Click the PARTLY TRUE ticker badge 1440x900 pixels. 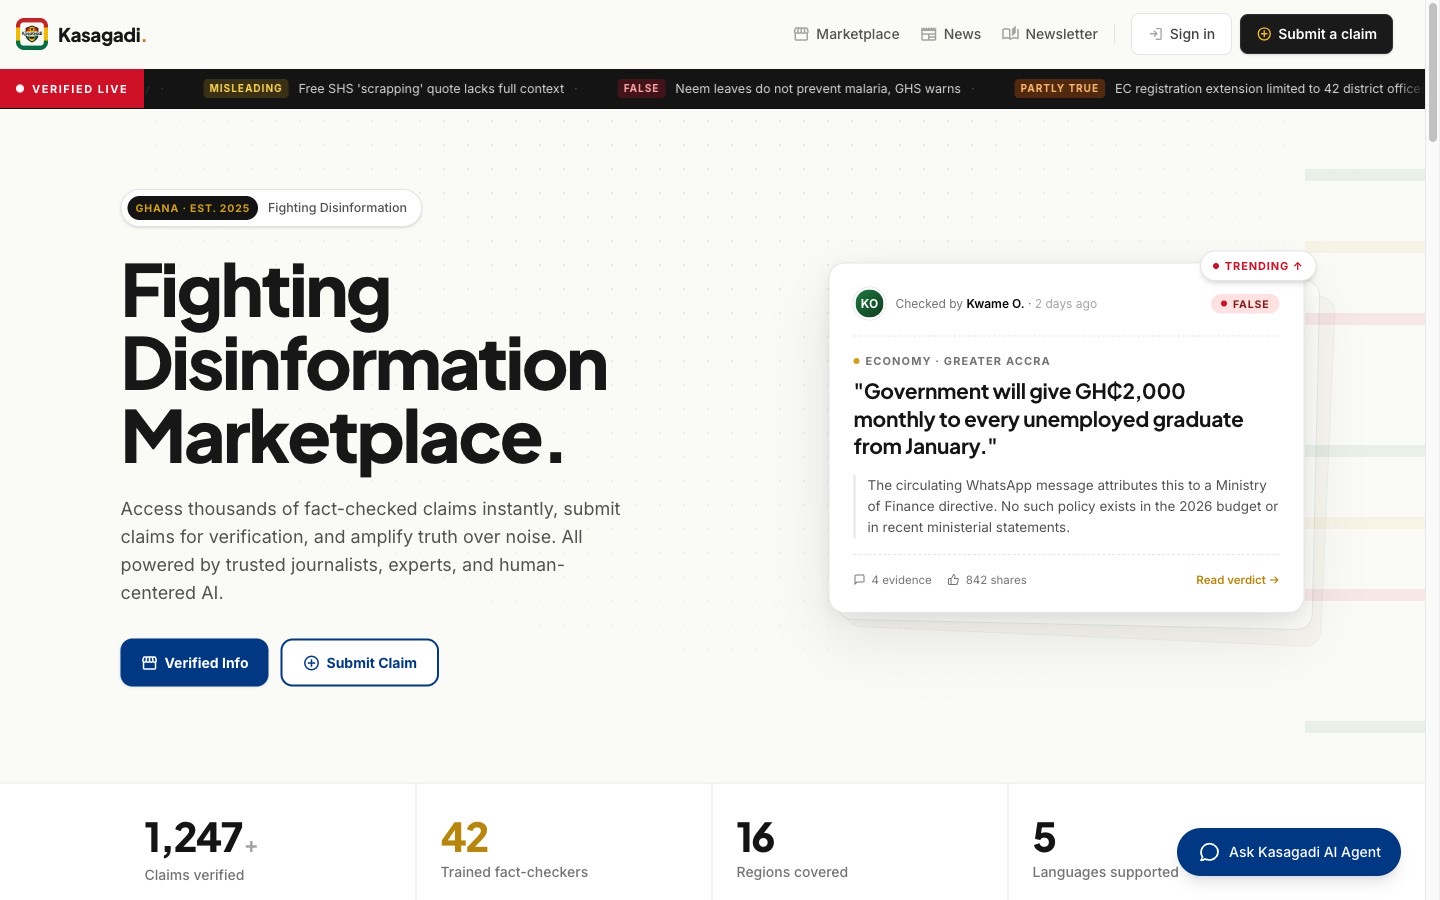click(x=1059, y=89)
